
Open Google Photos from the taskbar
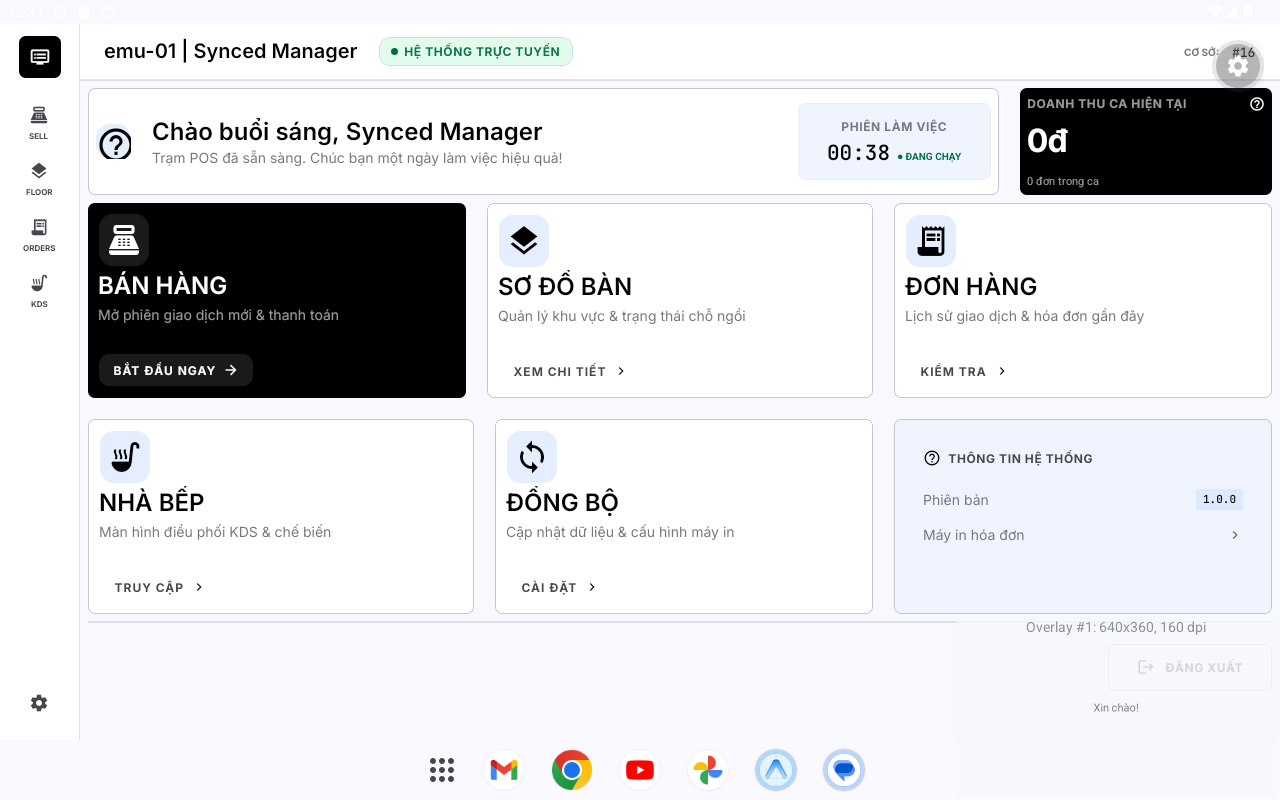coord(708,770)
